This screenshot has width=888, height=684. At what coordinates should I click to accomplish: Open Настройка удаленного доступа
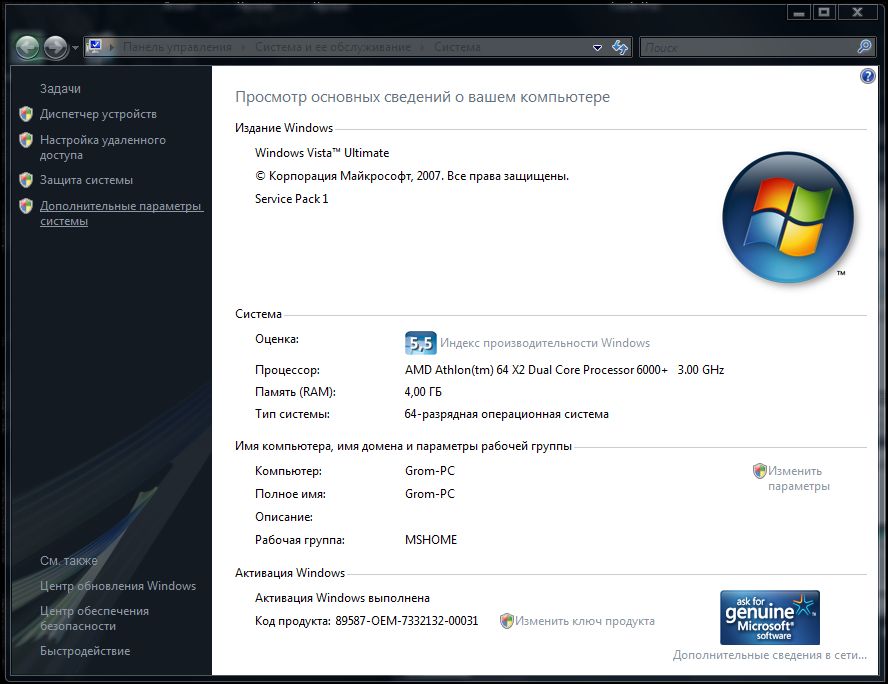pos(103,147)
